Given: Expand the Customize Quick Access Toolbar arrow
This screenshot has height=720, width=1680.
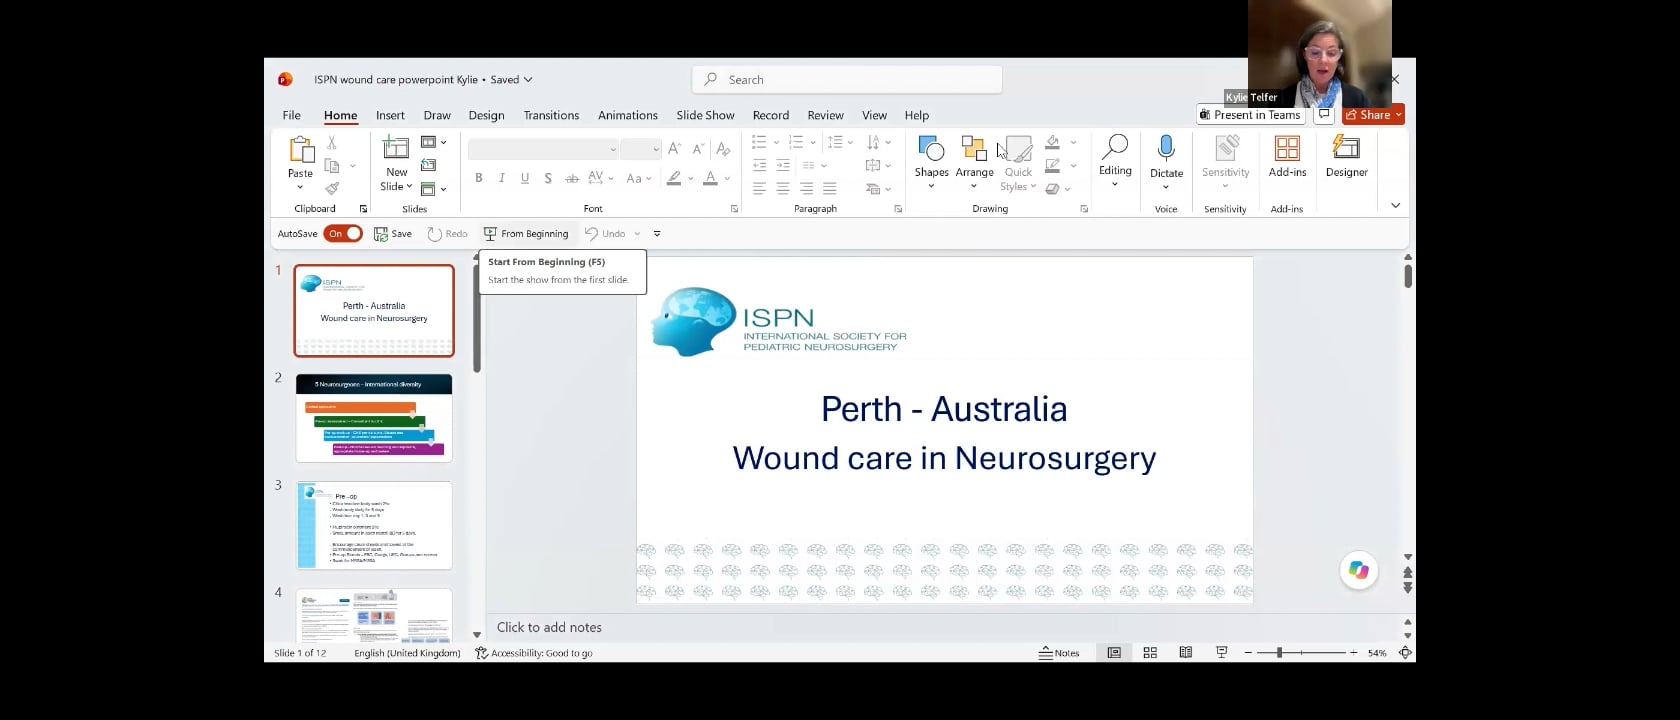Looking at the screenshot, I should (x=657, y=234).
